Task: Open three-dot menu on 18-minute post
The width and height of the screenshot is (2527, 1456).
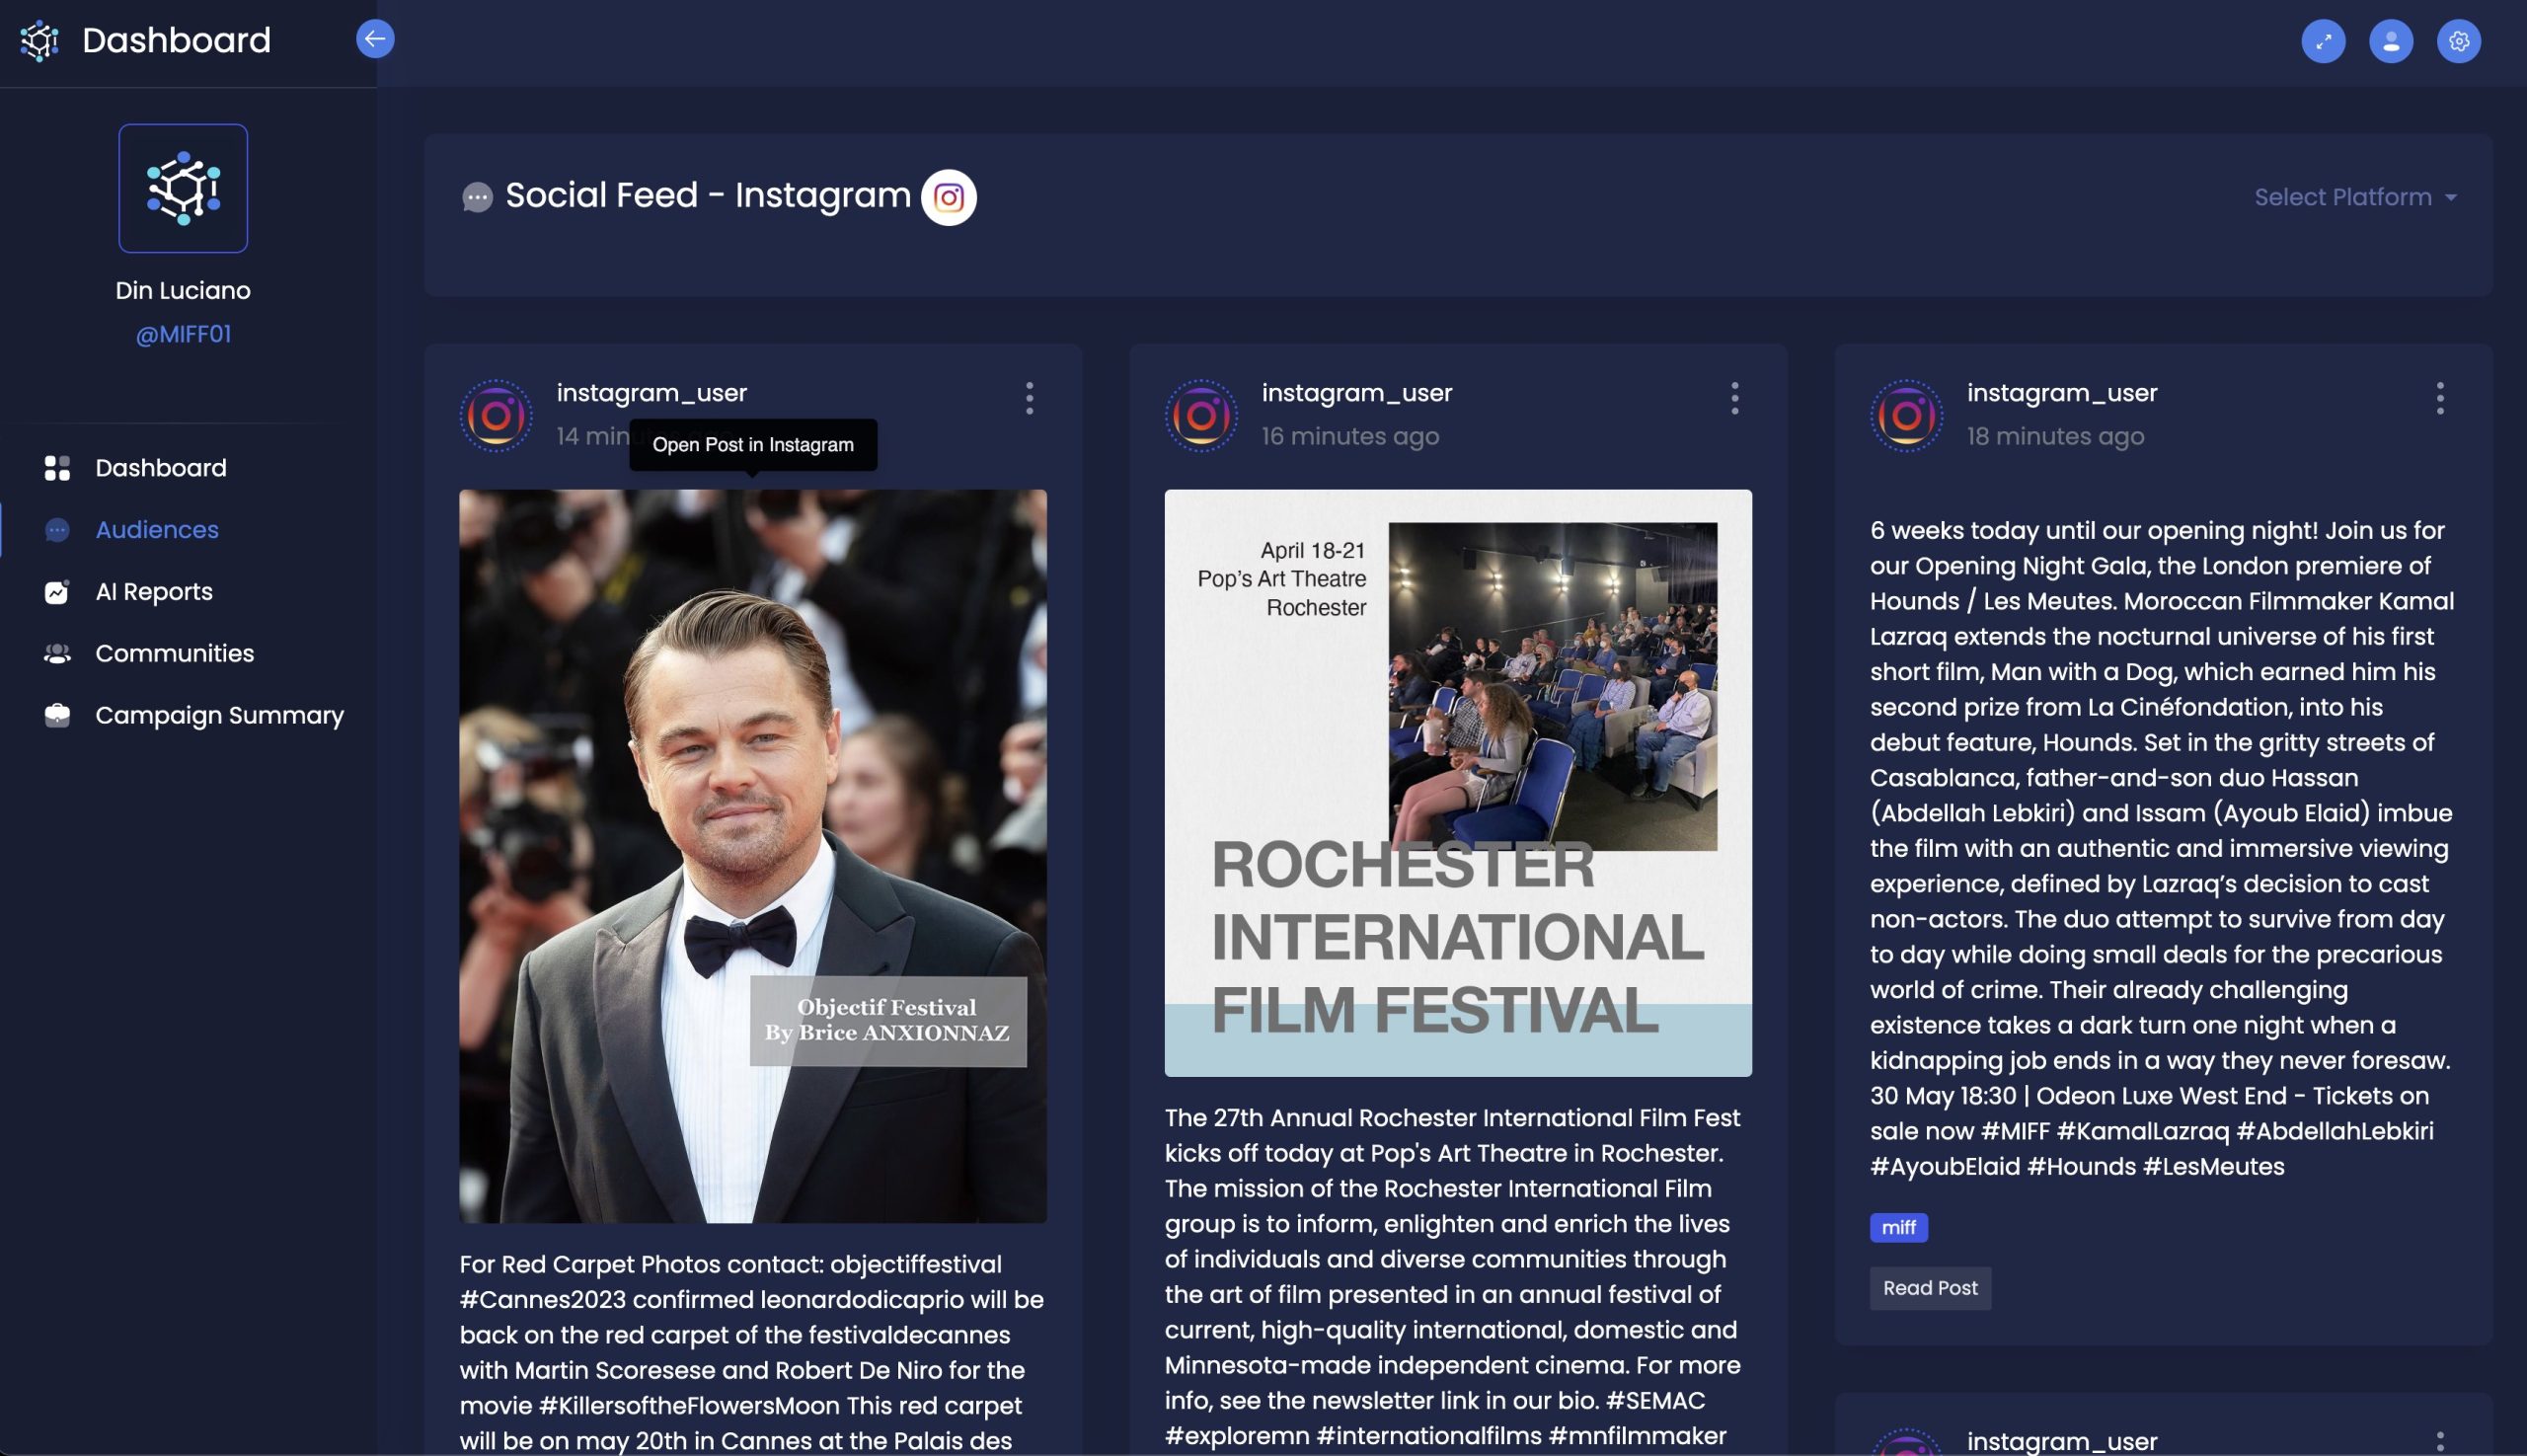Action: [x=2439, y=398]
